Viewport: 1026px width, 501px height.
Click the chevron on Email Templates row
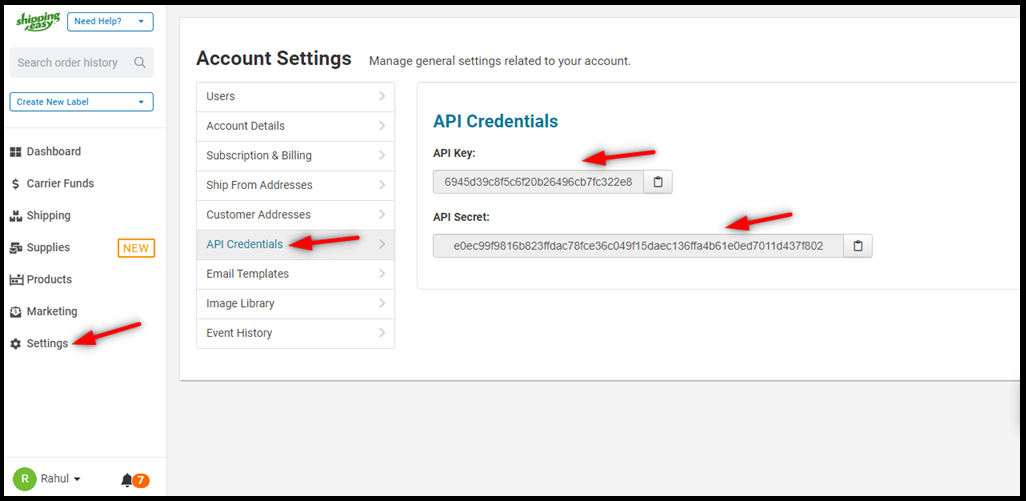click(x=382, y=274)
